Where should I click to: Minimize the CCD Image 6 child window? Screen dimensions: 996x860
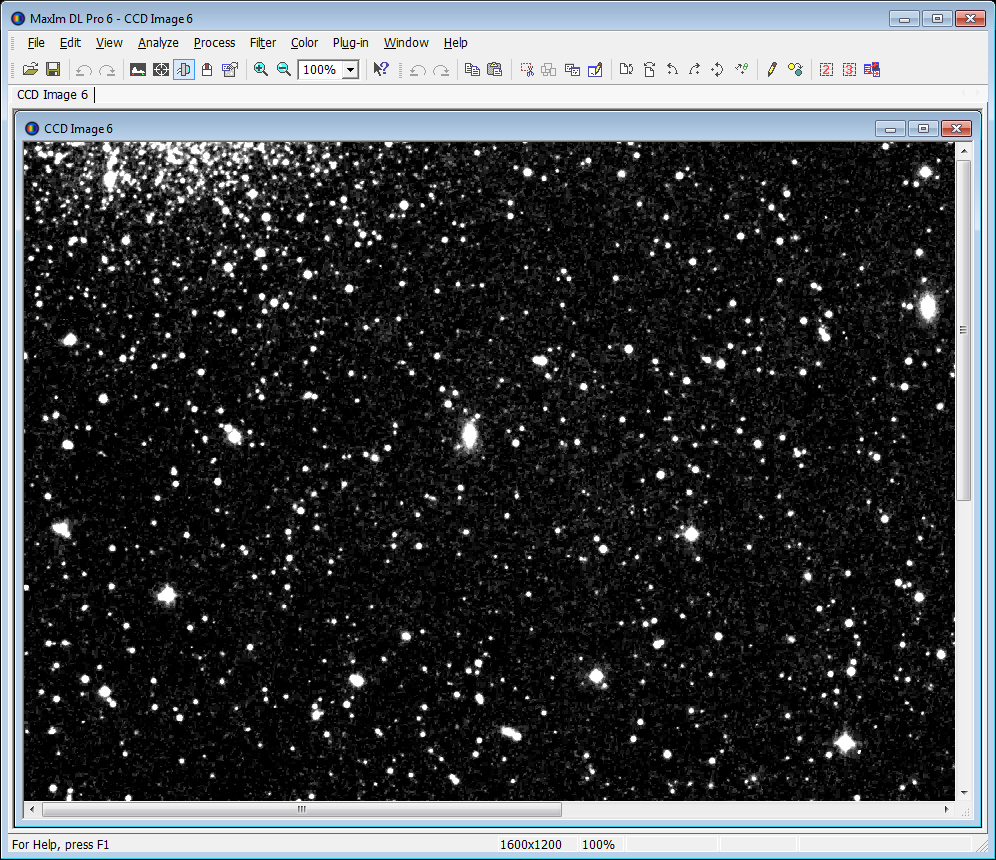(x=891, y=129)
